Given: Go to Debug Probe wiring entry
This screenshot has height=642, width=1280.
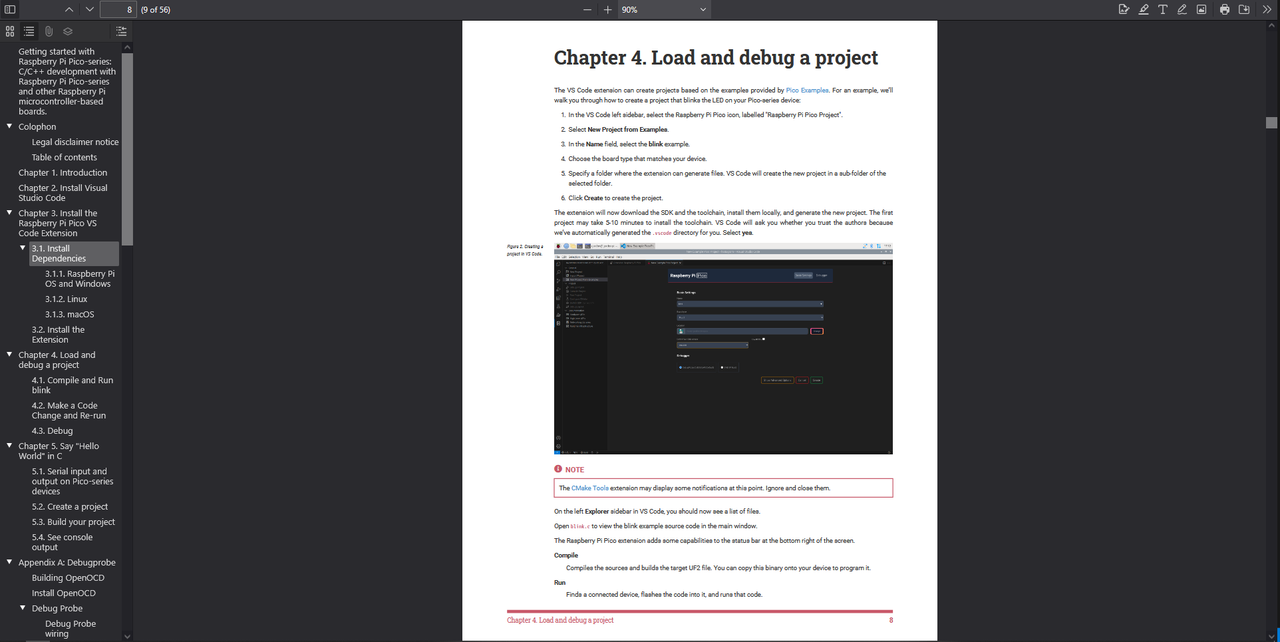Looking at the screenshot, I should [71, 628].
